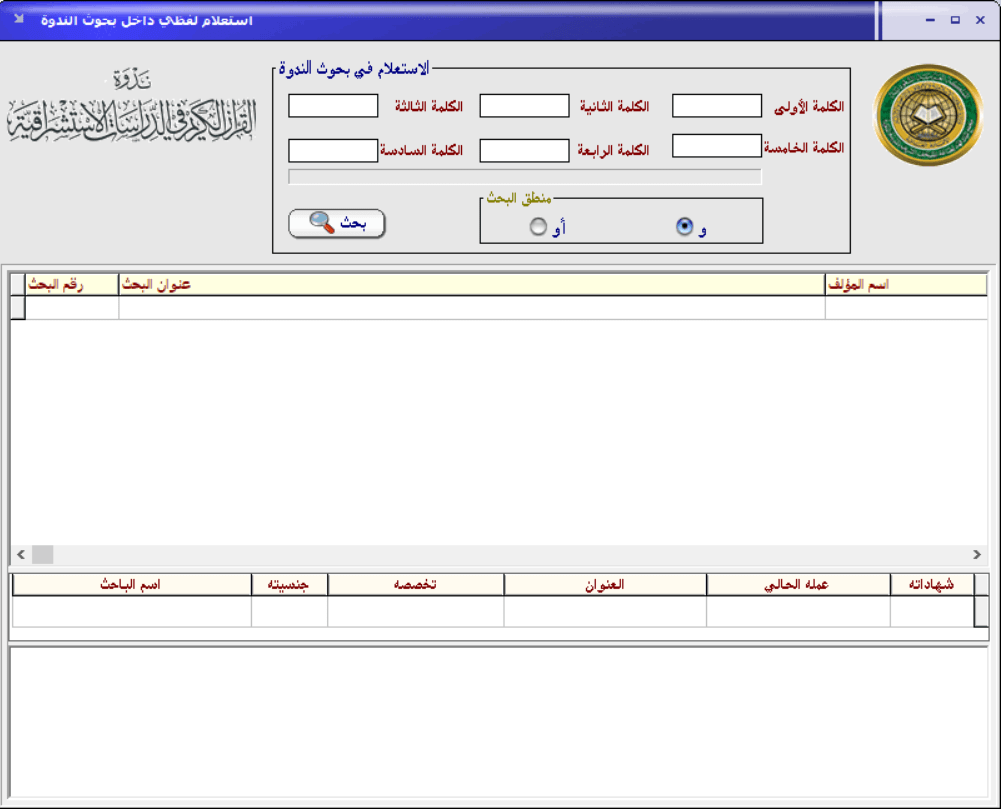Click the عمله الحالي column header
Screen dimensions: 1001x809
click(798, 584)
